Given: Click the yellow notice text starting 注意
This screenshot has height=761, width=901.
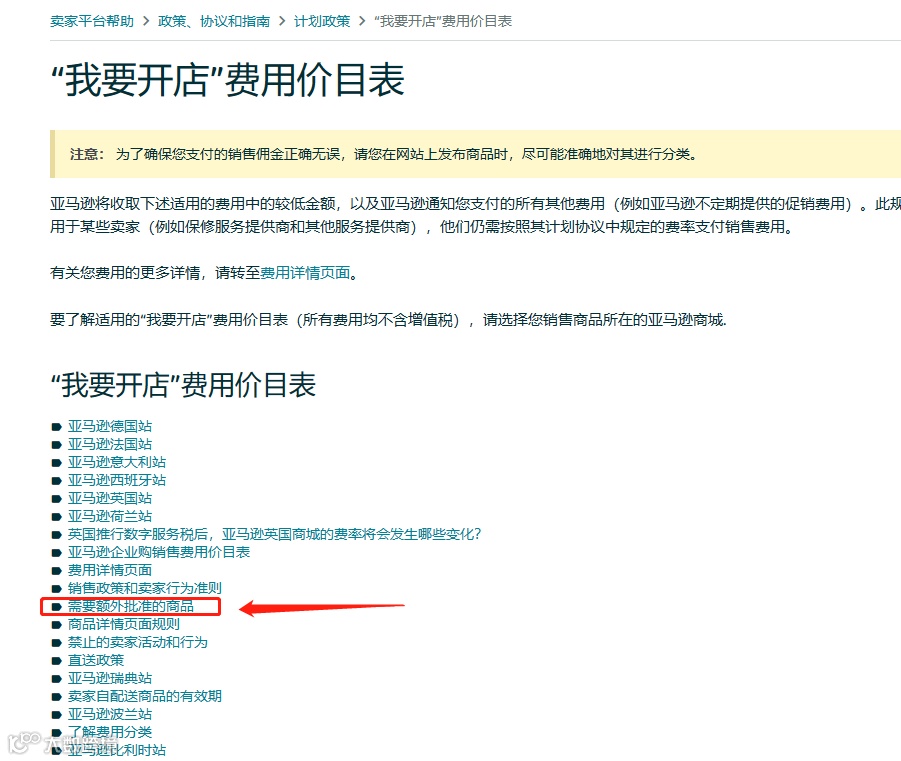Looking at the screenshot, I should click(x=383, y=154).
